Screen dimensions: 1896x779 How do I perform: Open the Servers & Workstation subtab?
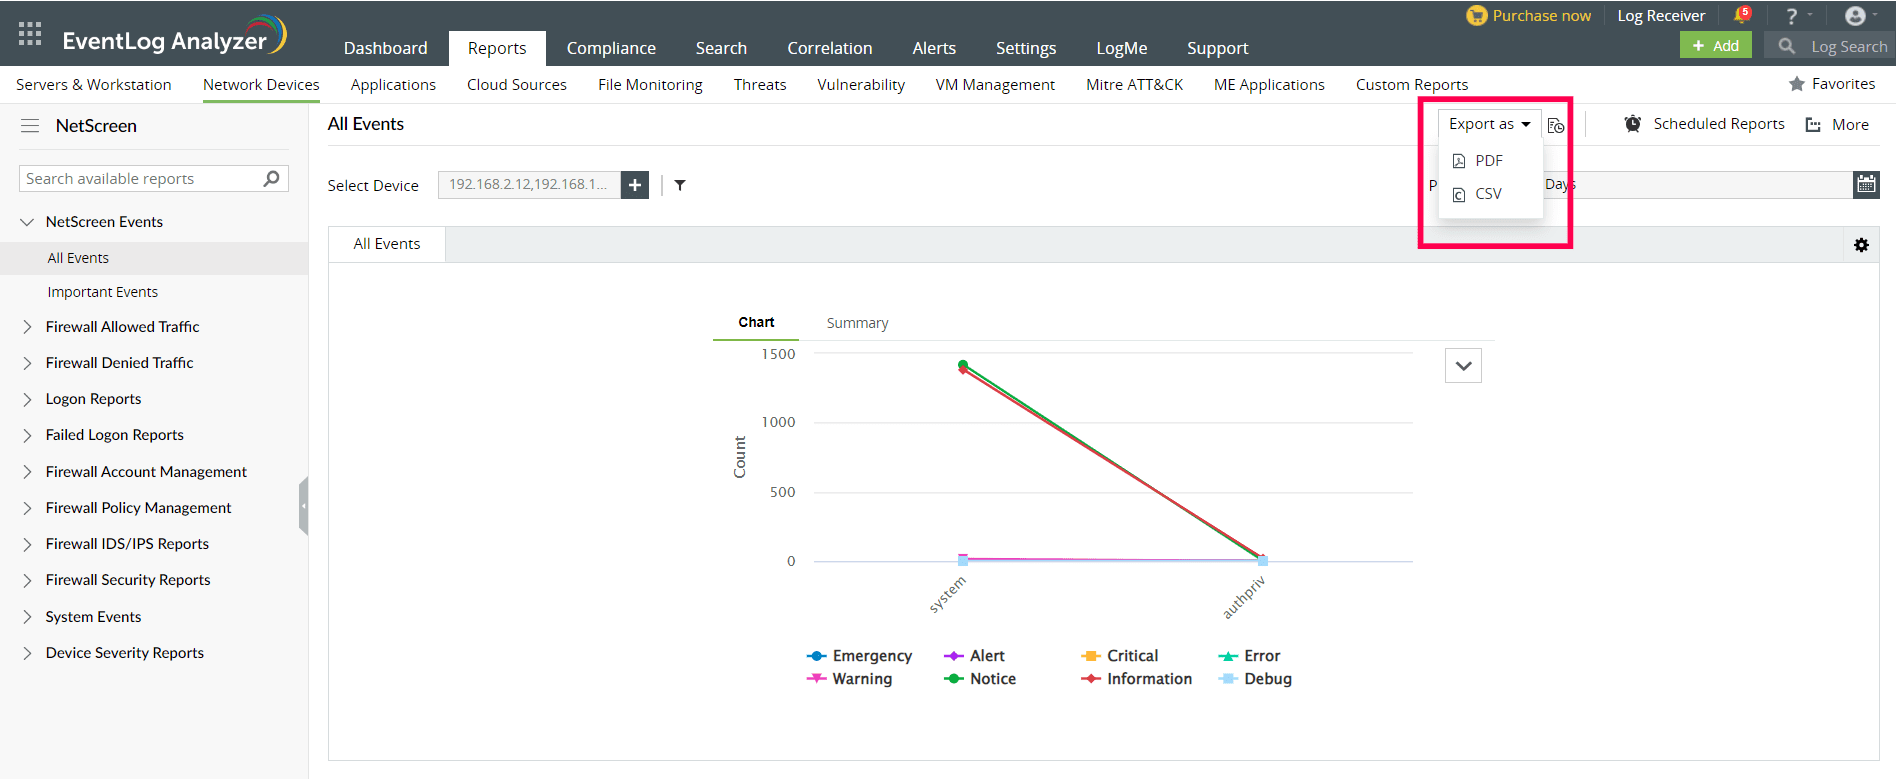(94, 85)
